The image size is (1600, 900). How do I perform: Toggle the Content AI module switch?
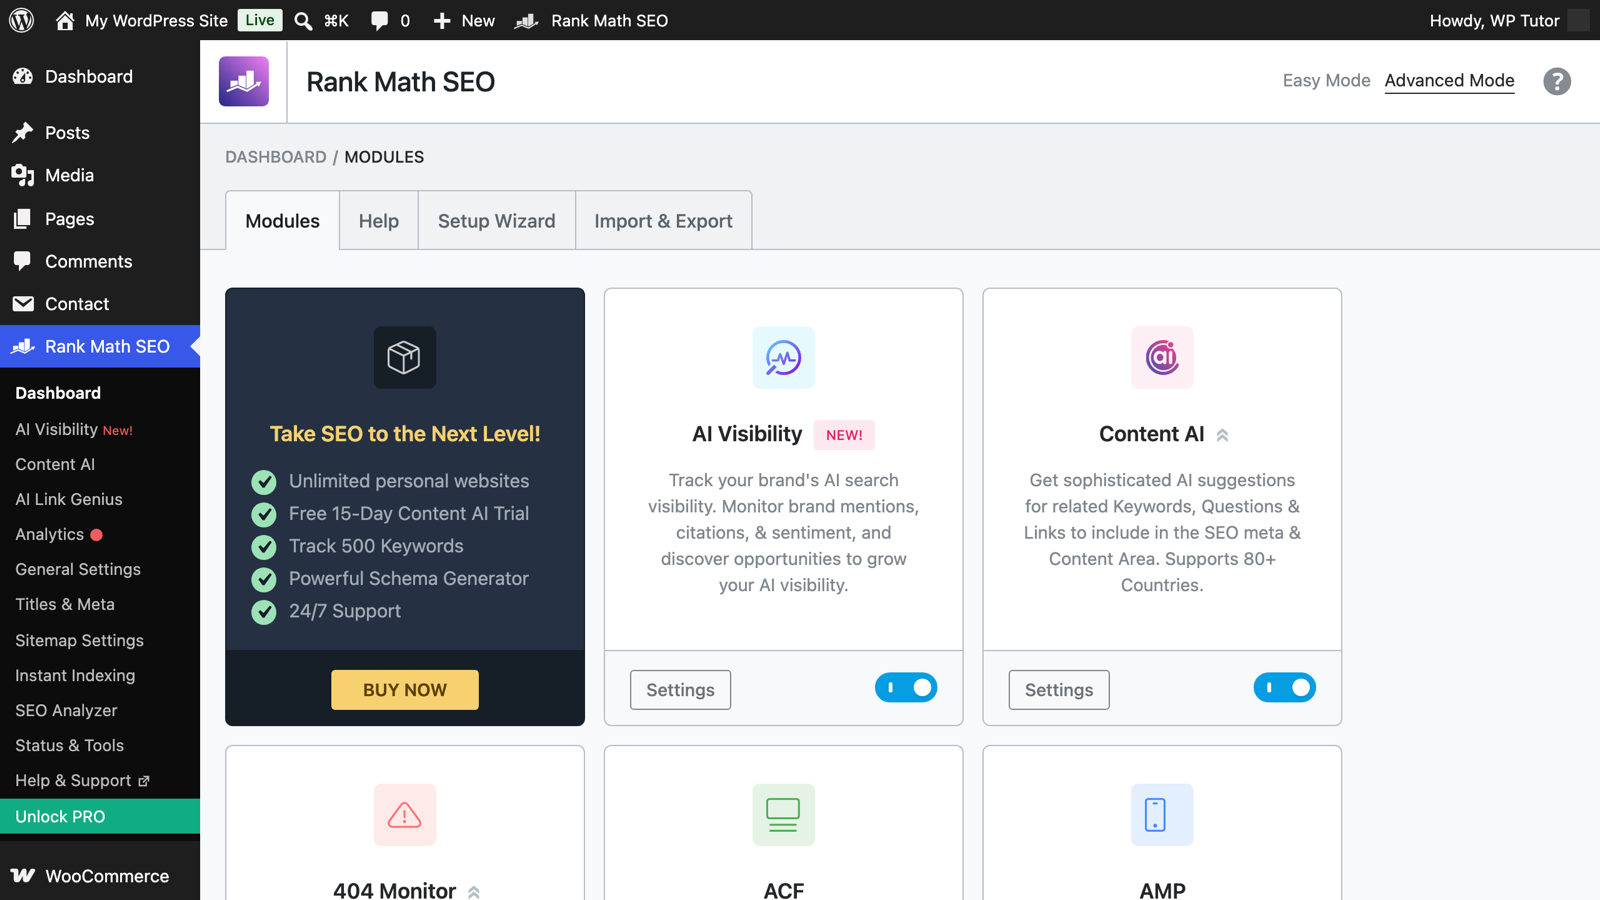click(1285, 688)
